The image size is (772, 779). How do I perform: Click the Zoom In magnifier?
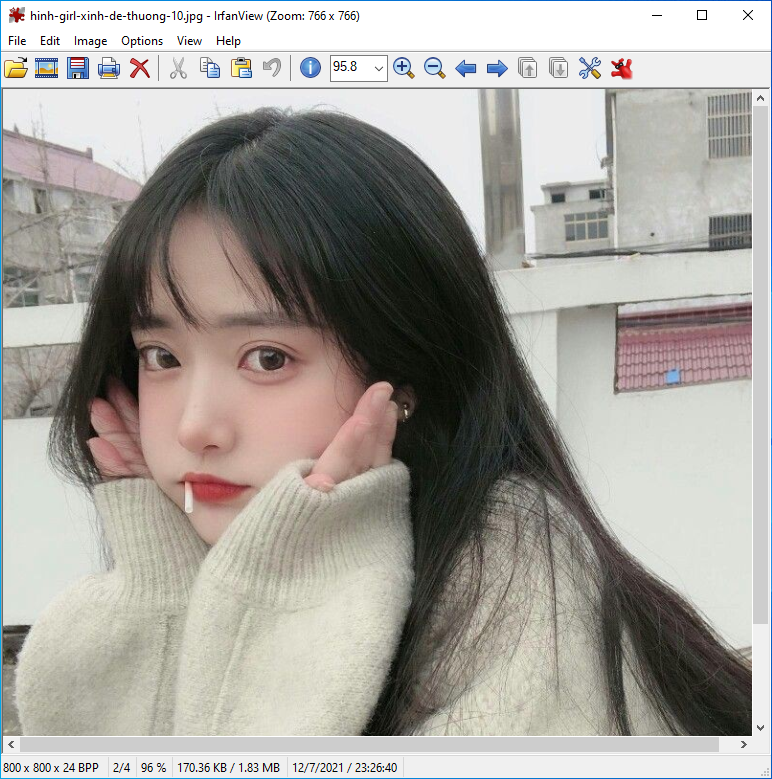pos(403,68)
